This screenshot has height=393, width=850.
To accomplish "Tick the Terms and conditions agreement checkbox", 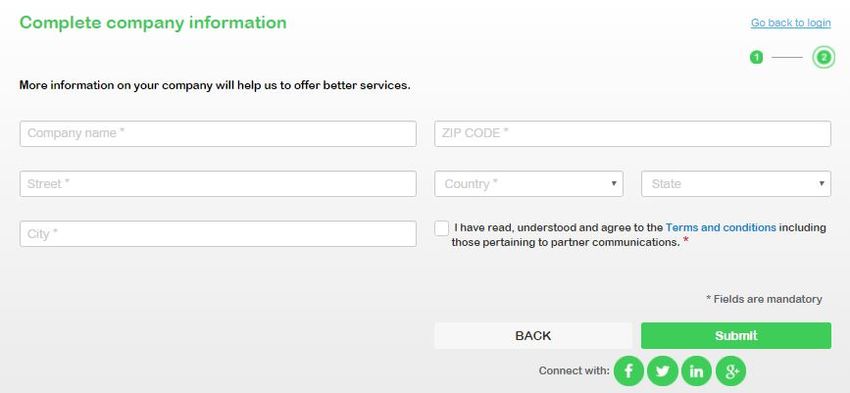I will click(x=441, y=228).
